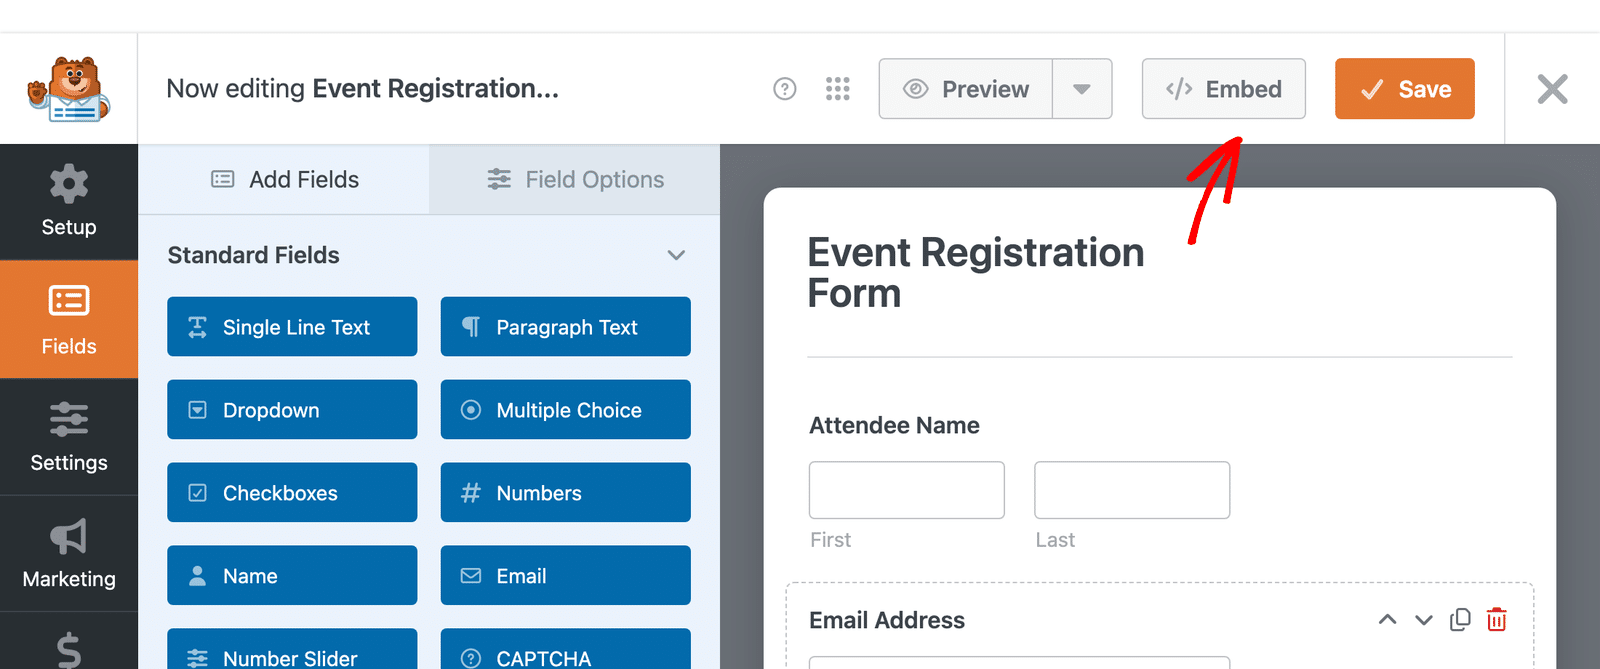The height and width of the screenshot is (669, 1600).
Task: Duplicate the Email Address field
Action: coord(1460,620)
